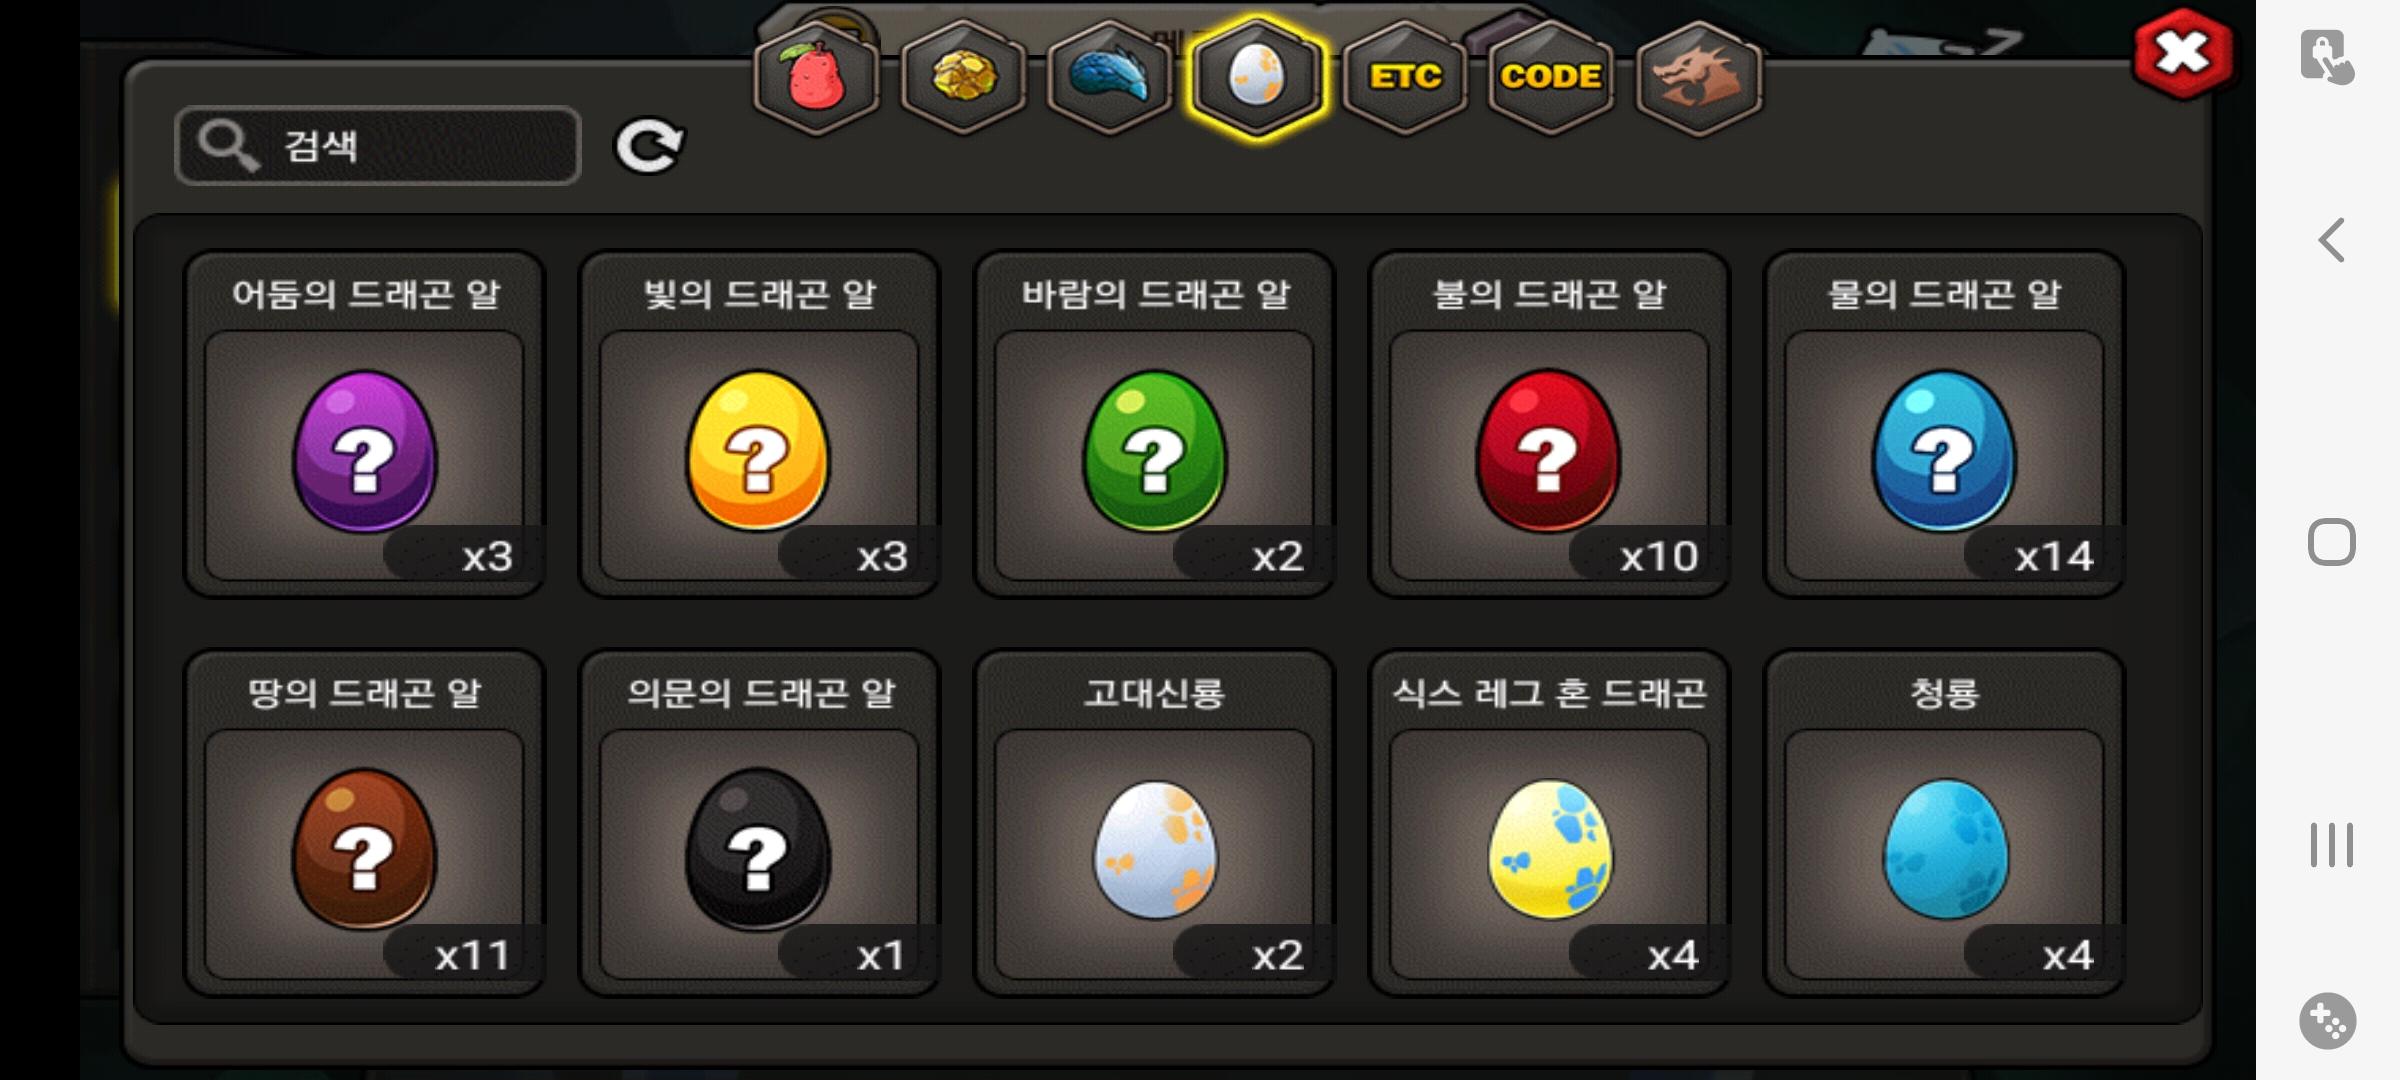Select the purple 어둠의 드래곤 알 egg

pyautogui.click(x=364, y=424)
